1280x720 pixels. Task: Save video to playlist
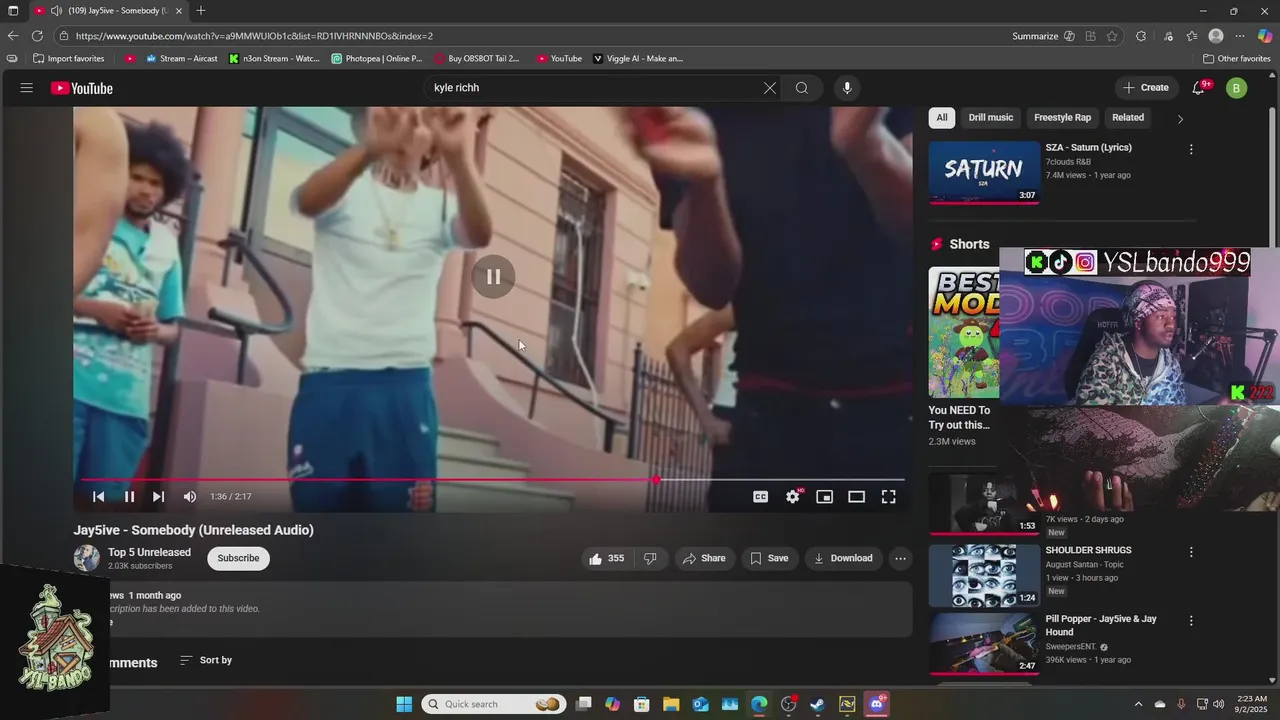pyautogui.click(x=769, y=558)
